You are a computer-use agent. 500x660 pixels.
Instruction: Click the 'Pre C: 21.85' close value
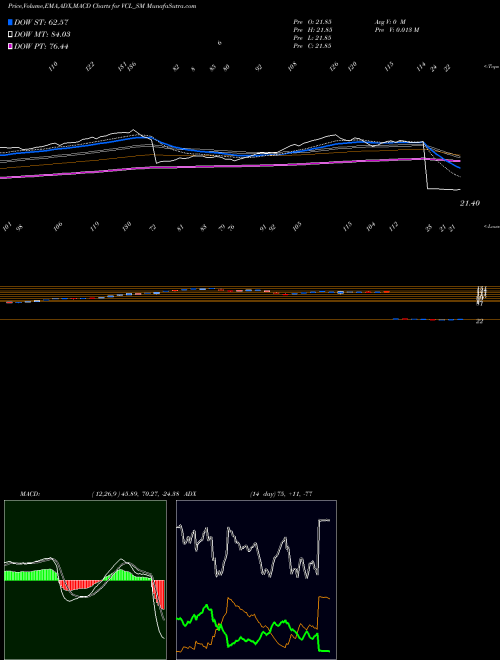[312, 45]
